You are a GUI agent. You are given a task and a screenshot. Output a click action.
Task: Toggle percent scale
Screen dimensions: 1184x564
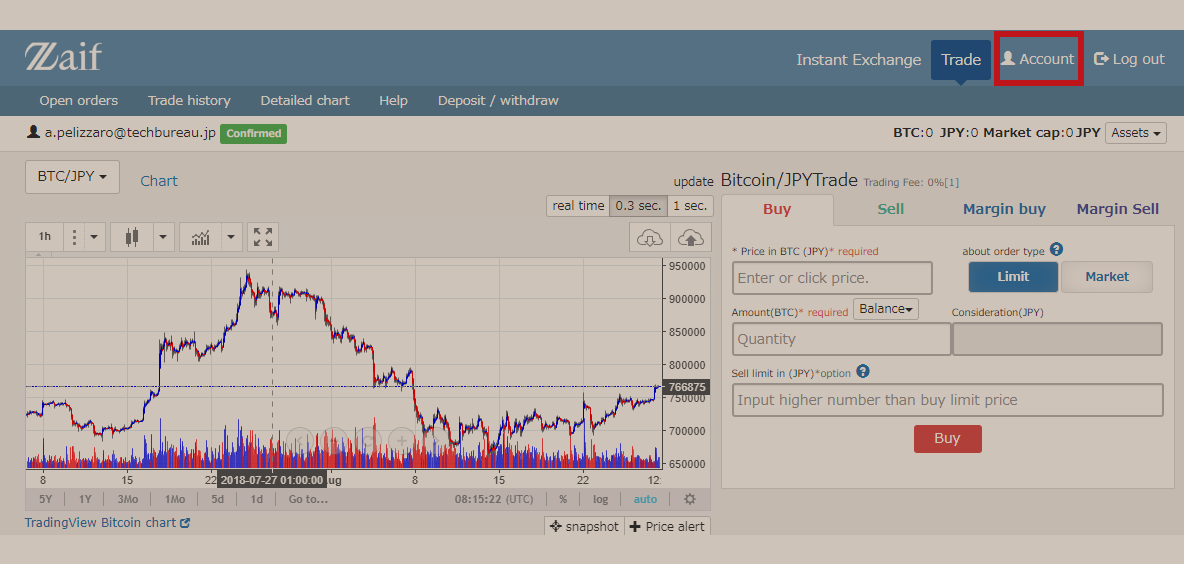click(563, 499)
